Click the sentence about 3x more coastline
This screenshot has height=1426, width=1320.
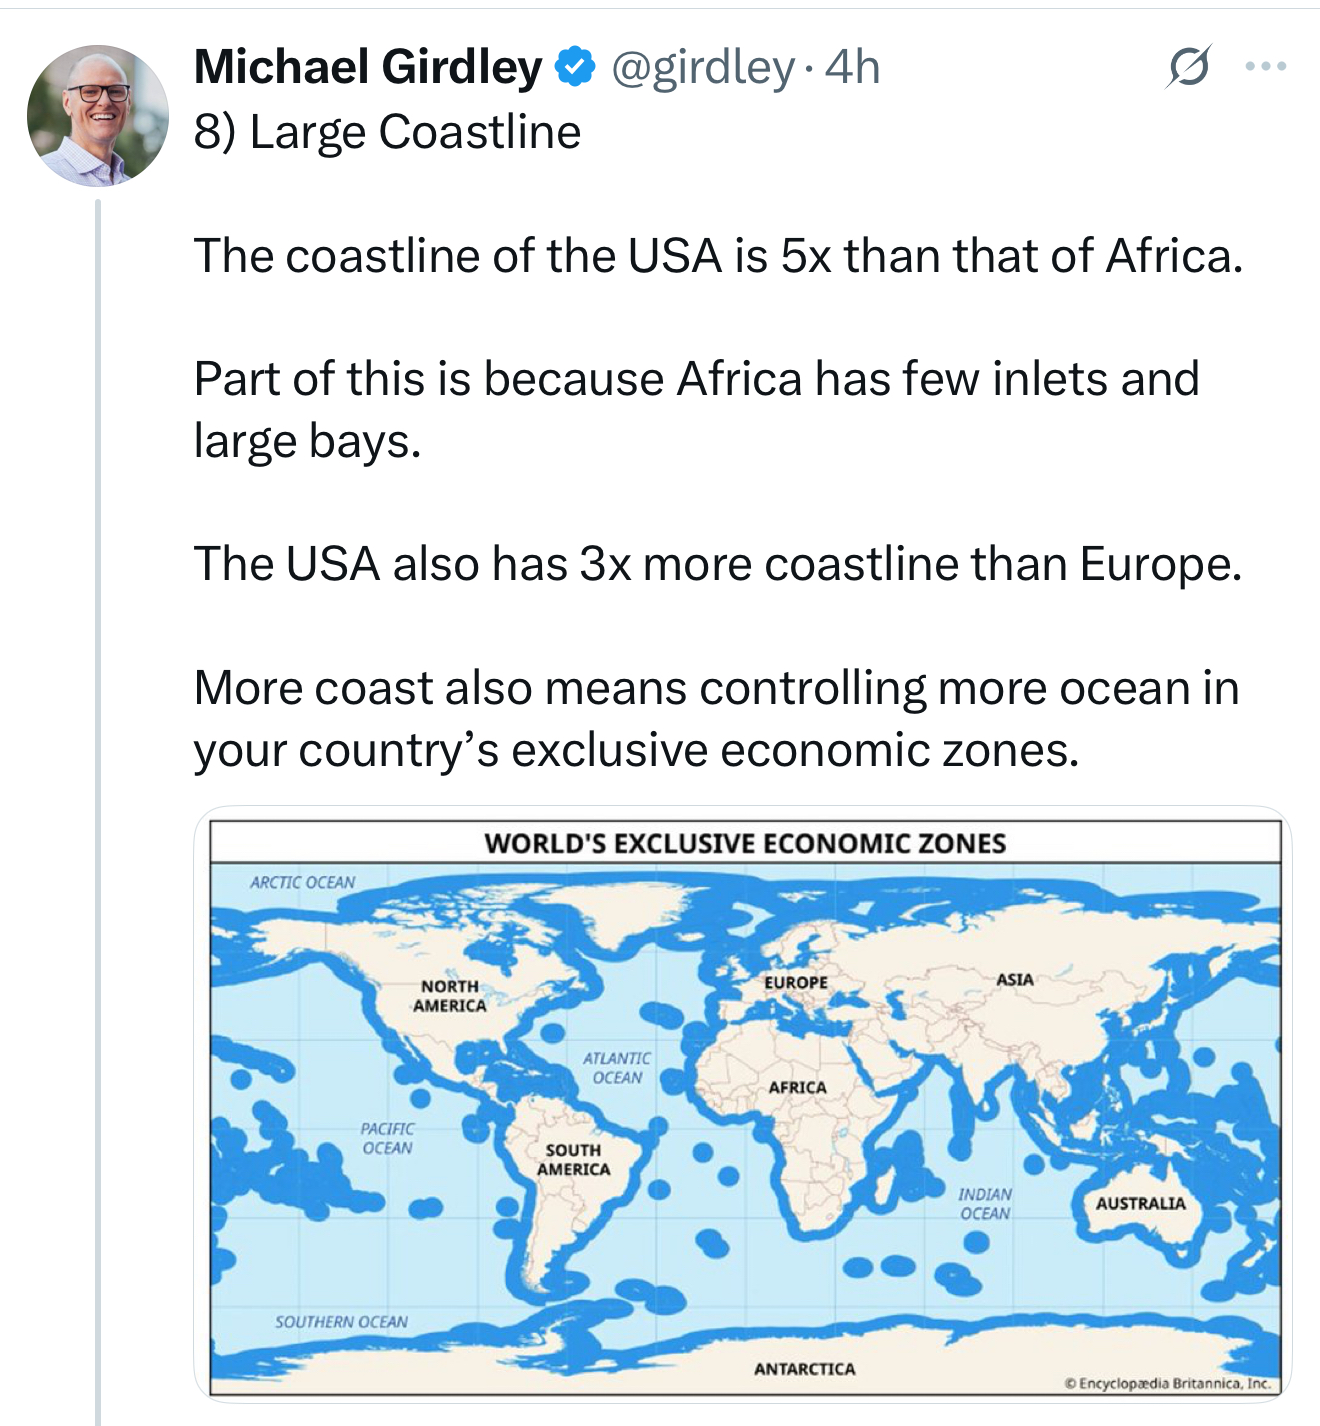click(x=717, y=564)
